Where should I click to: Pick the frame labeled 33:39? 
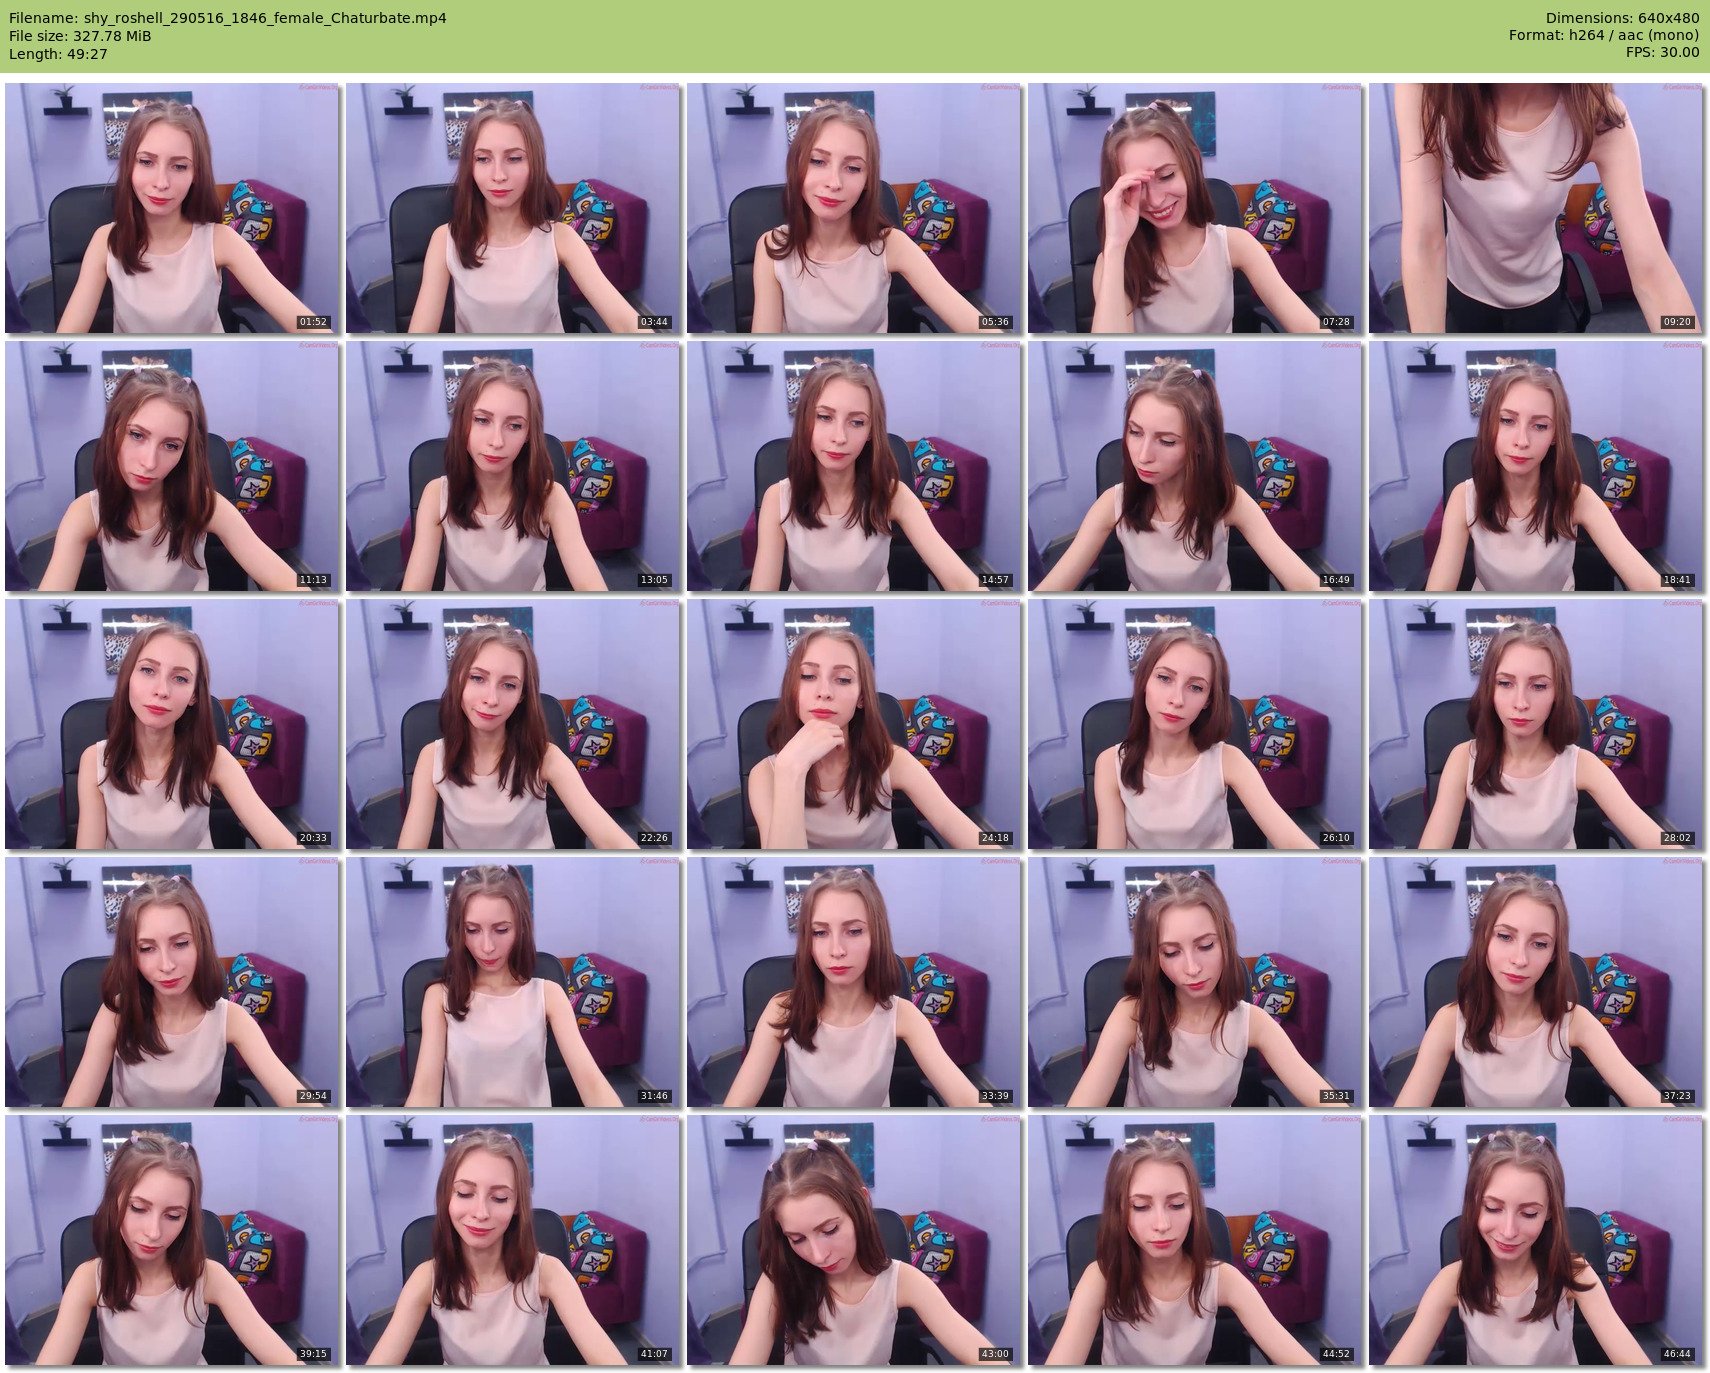(x=853, y=982)
